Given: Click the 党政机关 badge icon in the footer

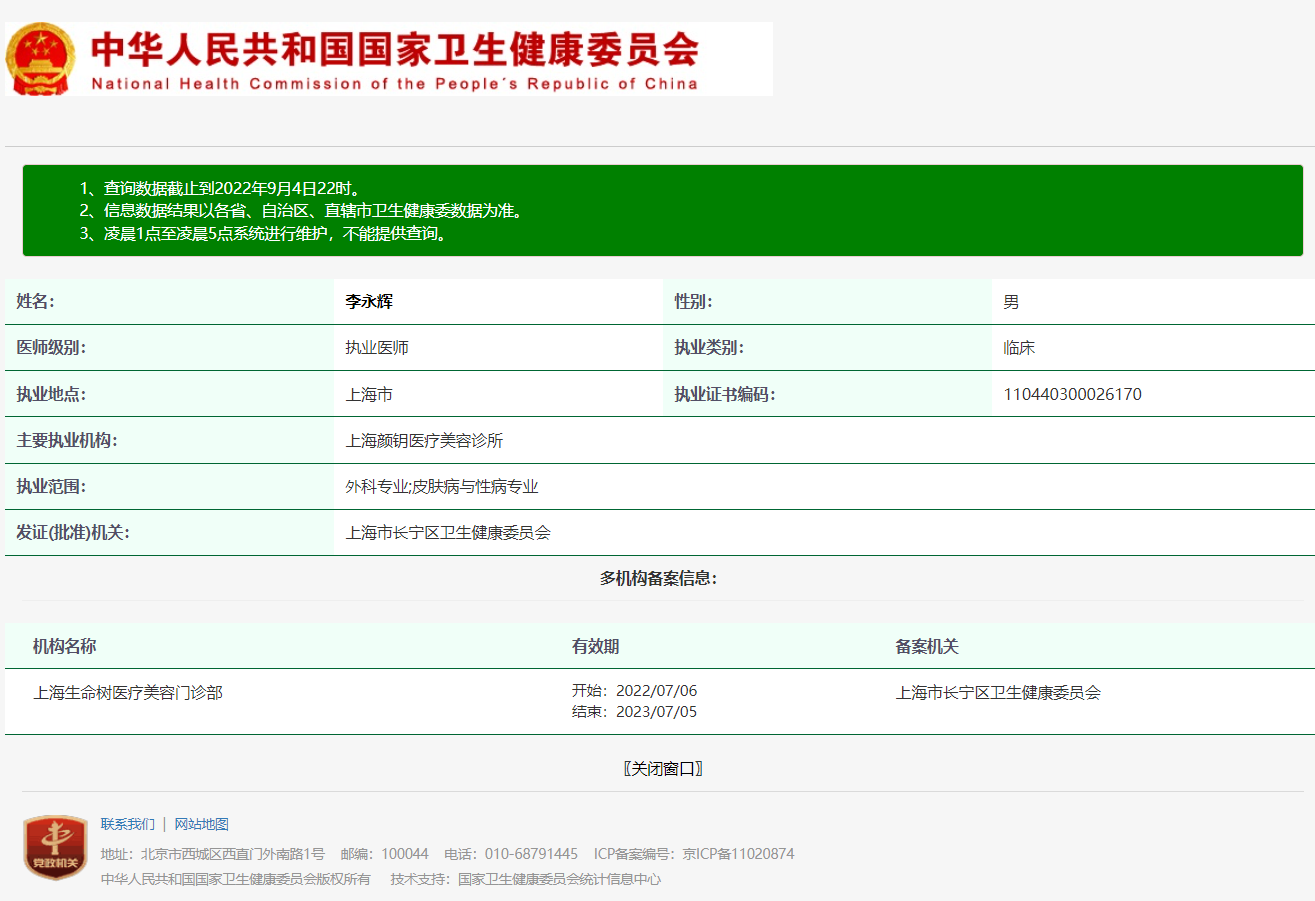Looking at the screenshot, I should point(56,847).
